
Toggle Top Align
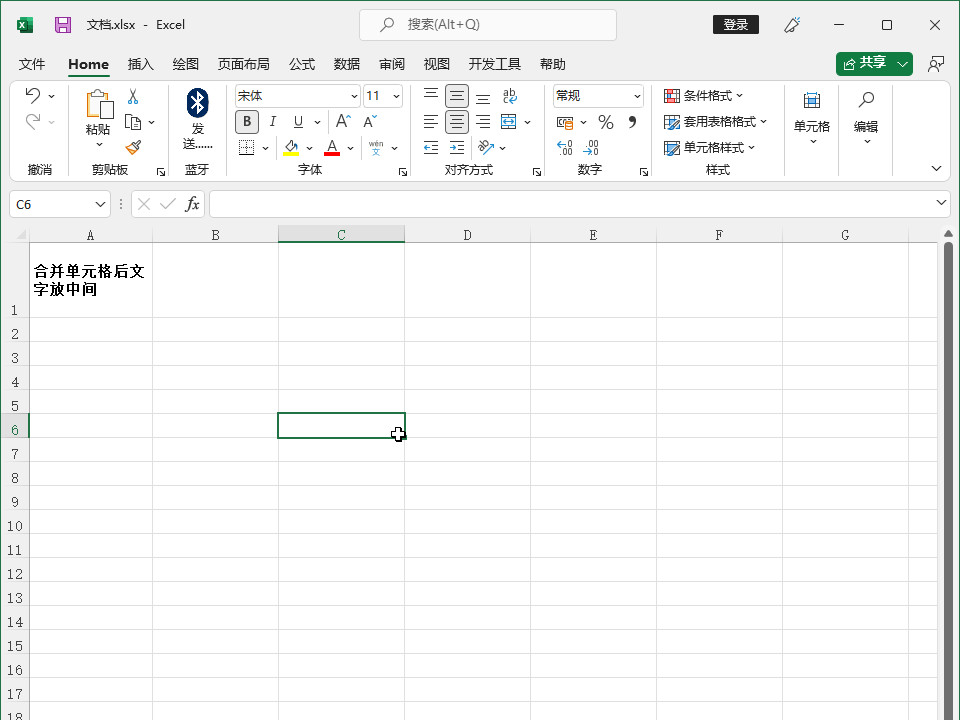tap(431, 96)
